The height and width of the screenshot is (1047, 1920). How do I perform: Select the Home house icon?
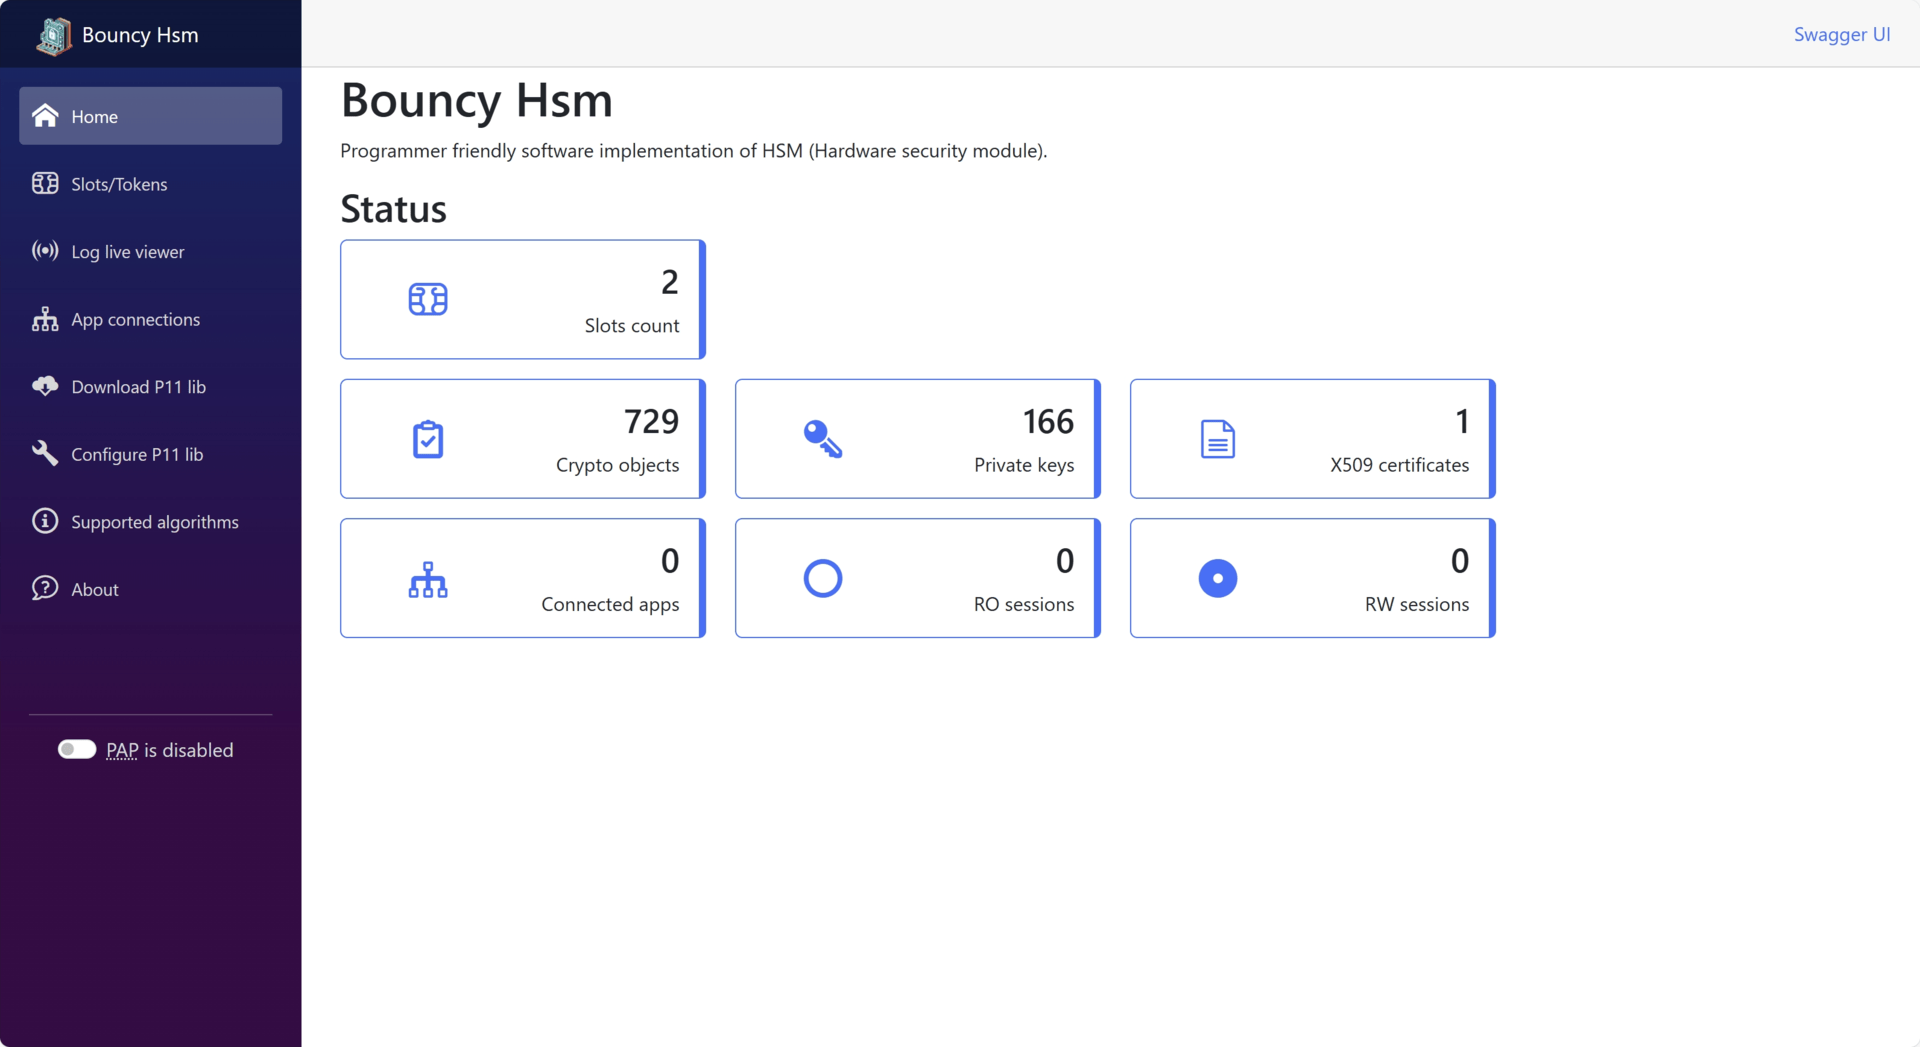click(45, 115)
